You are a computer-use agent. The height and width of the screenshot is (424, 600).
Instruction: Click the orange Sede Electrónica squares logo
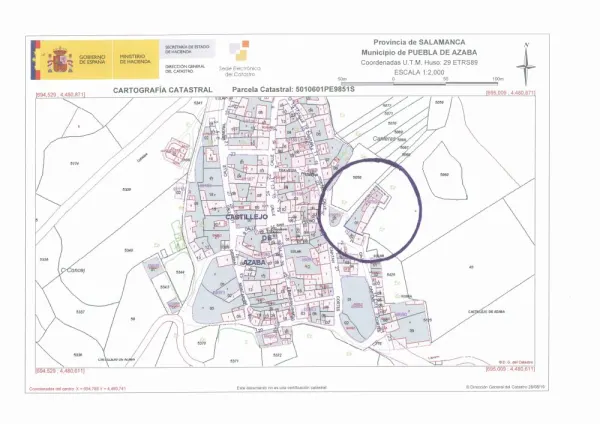click(x=239, y=51)
